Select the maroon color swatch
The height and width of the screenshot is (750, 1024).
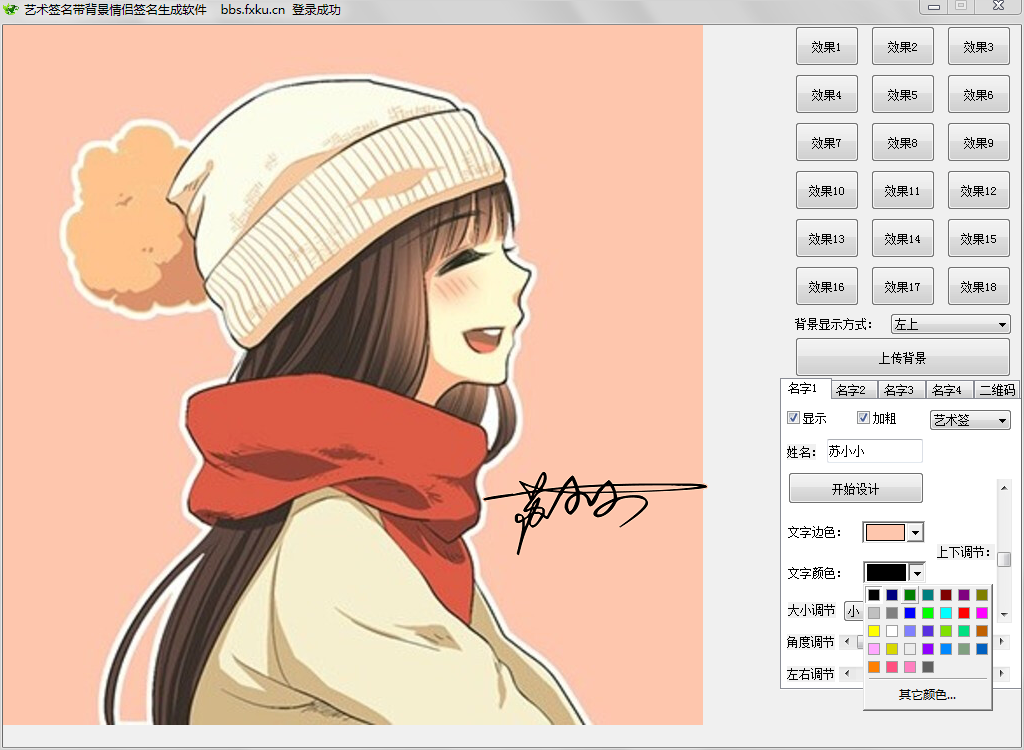(946, 595)
